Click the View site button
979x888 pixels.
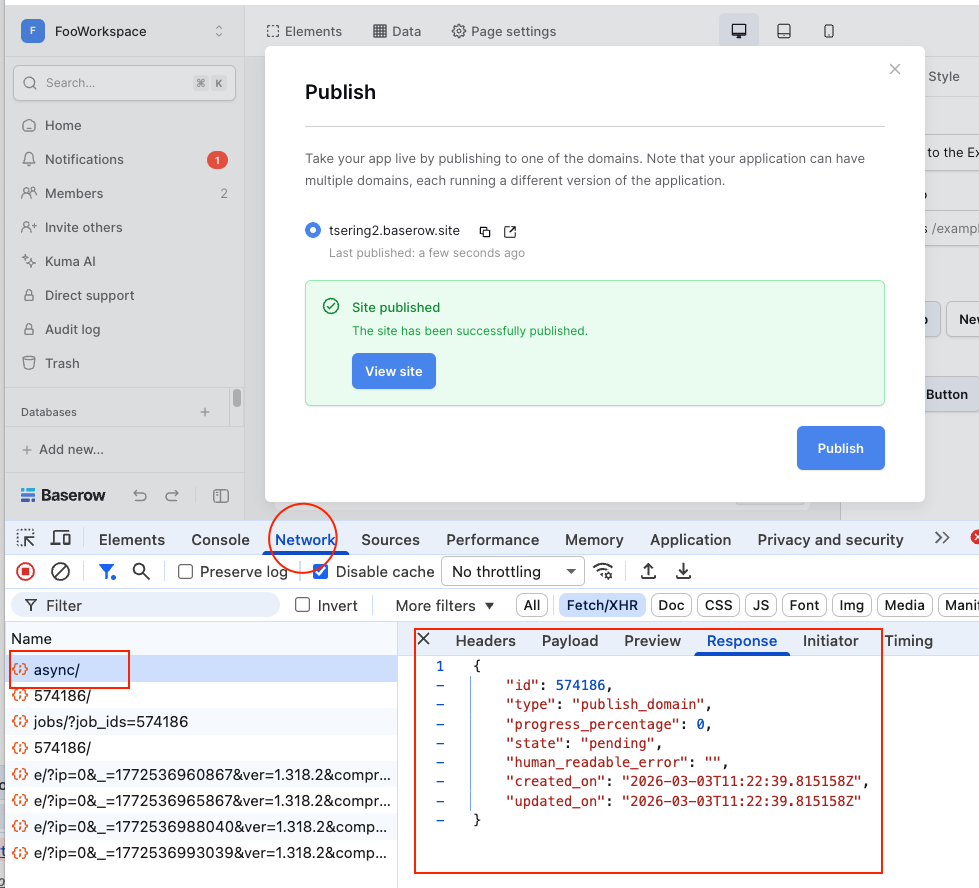(394, 371)
